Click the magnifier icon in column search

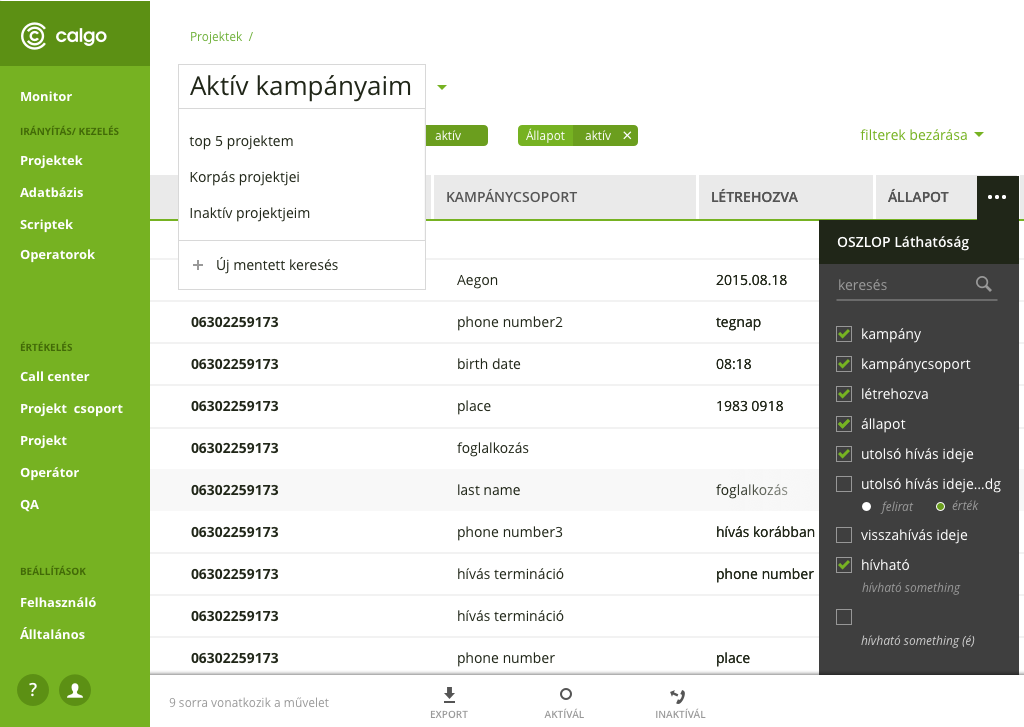[984, 284]
